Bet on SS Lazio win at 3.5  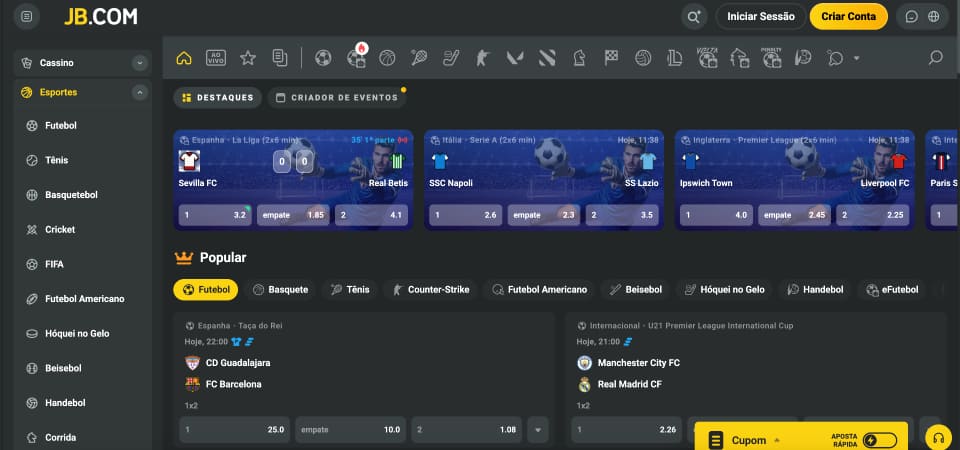622,216
